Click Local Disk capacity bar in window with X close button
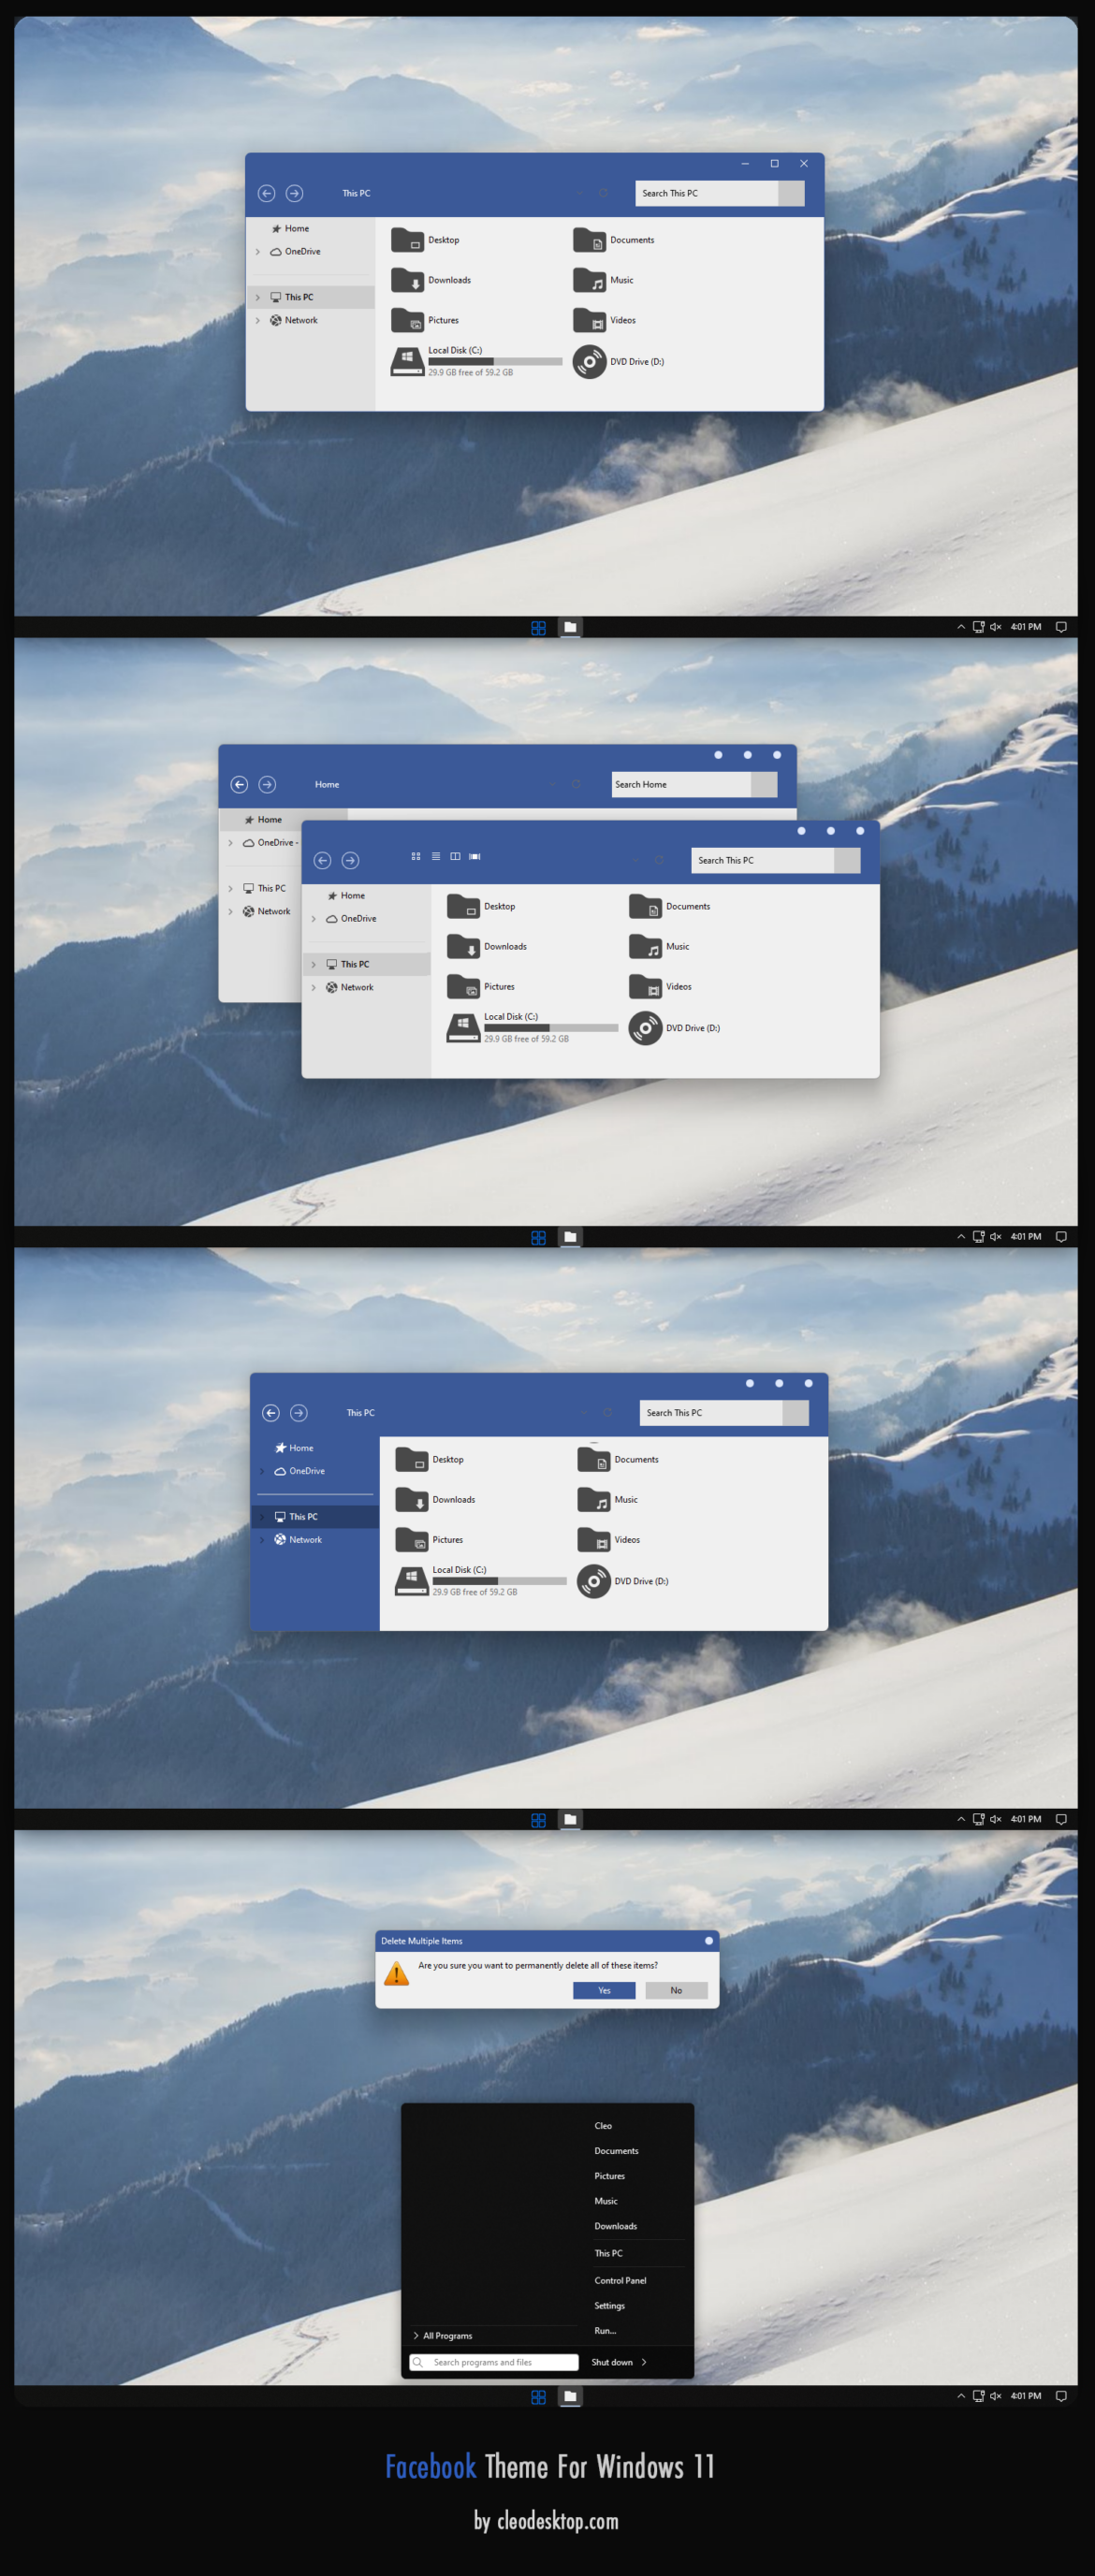This screenshot has height=2576, width=1095. pyautogui.click(x=495, y=361)
